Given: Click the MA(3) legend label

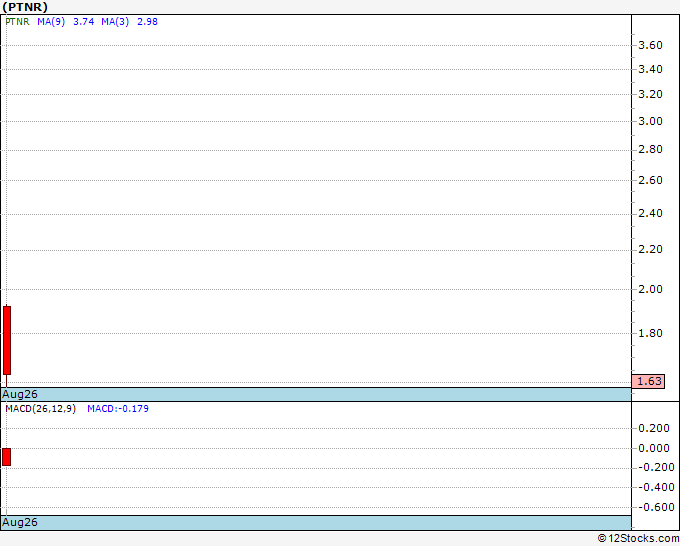Looking at the screenshot, I should (115, 22).
